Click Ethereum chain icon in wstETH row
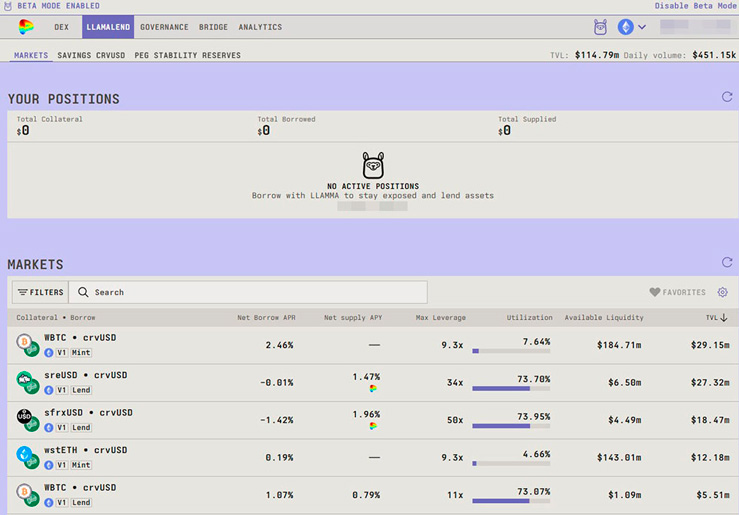739x515 pixels. click(x=49, y=465)
